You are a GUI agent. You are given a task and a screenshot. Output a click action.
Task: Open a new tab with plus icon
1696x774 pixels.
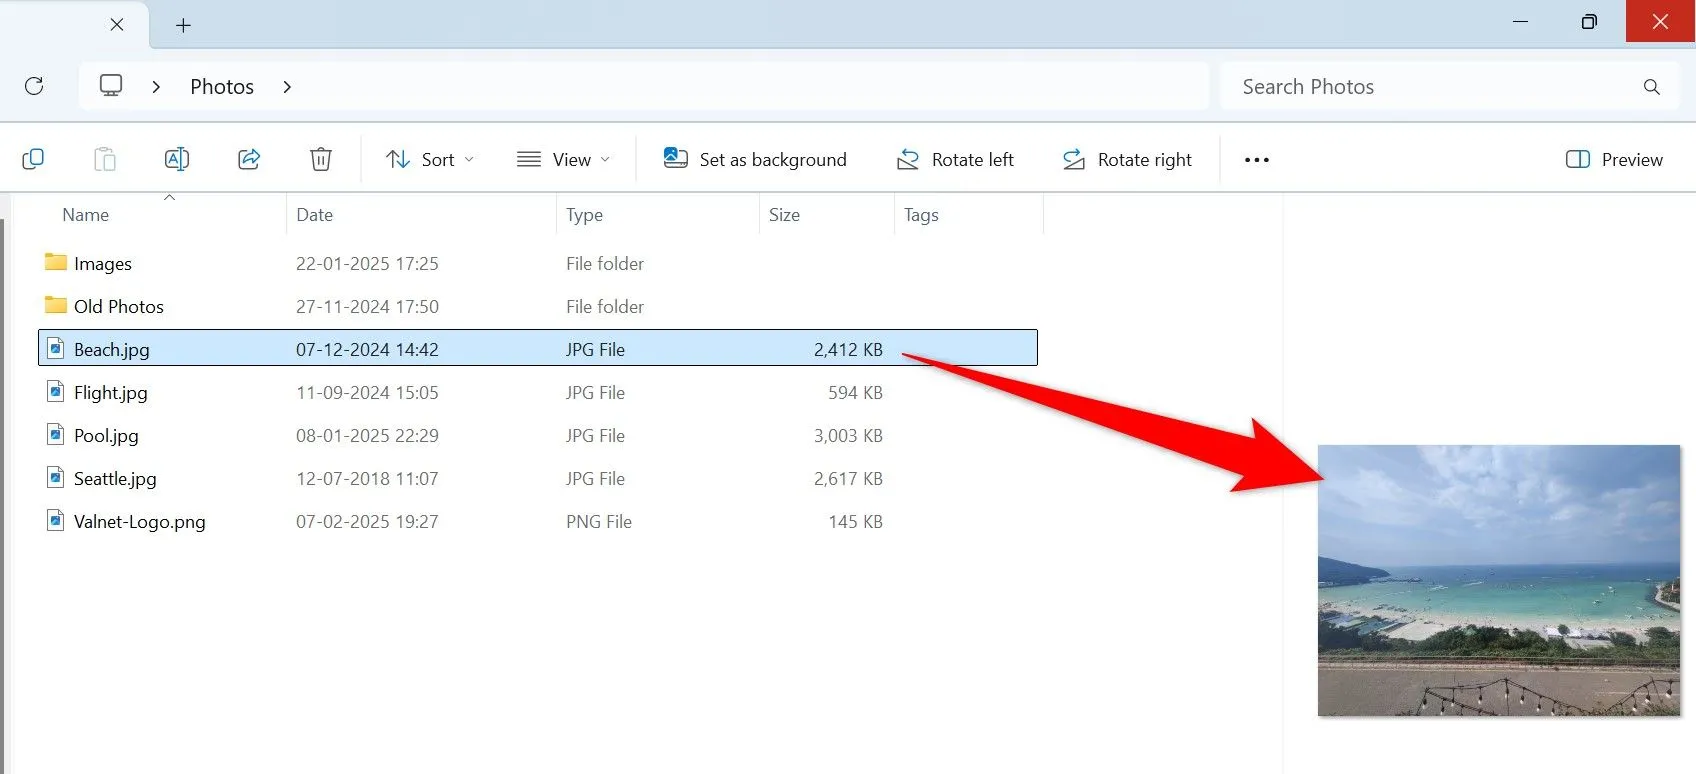[x=183, y=26]
